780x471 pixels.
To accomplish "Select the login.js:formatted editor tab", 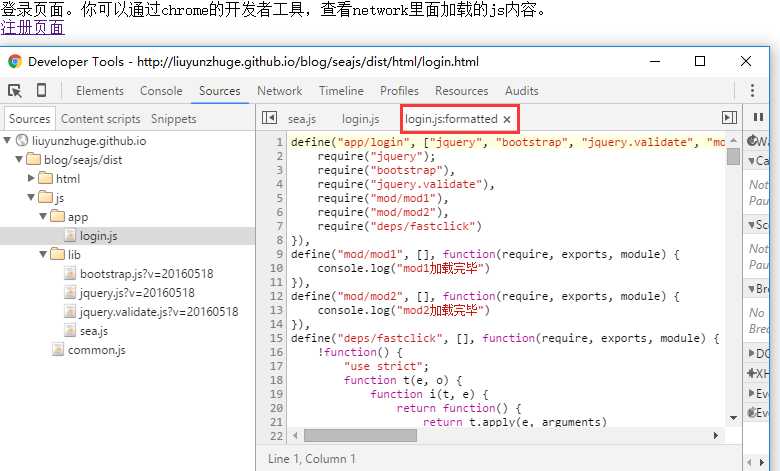I will click(451, 119).
